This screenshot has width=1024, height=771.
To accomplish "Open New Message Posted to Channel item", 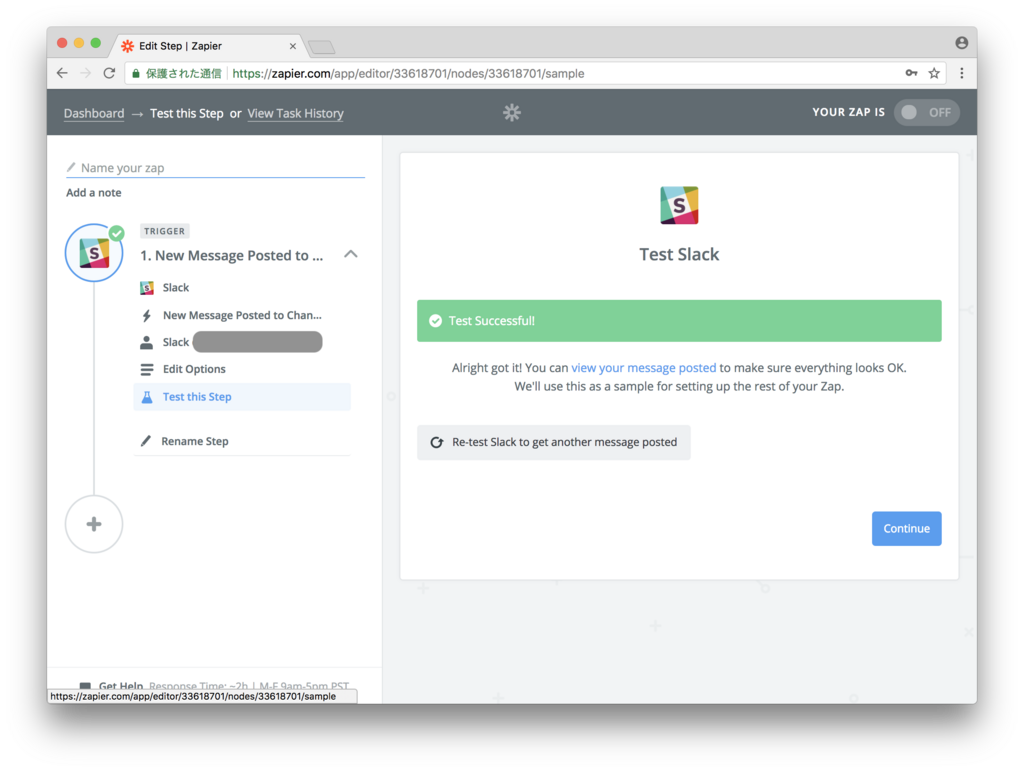I will point(242,315).
